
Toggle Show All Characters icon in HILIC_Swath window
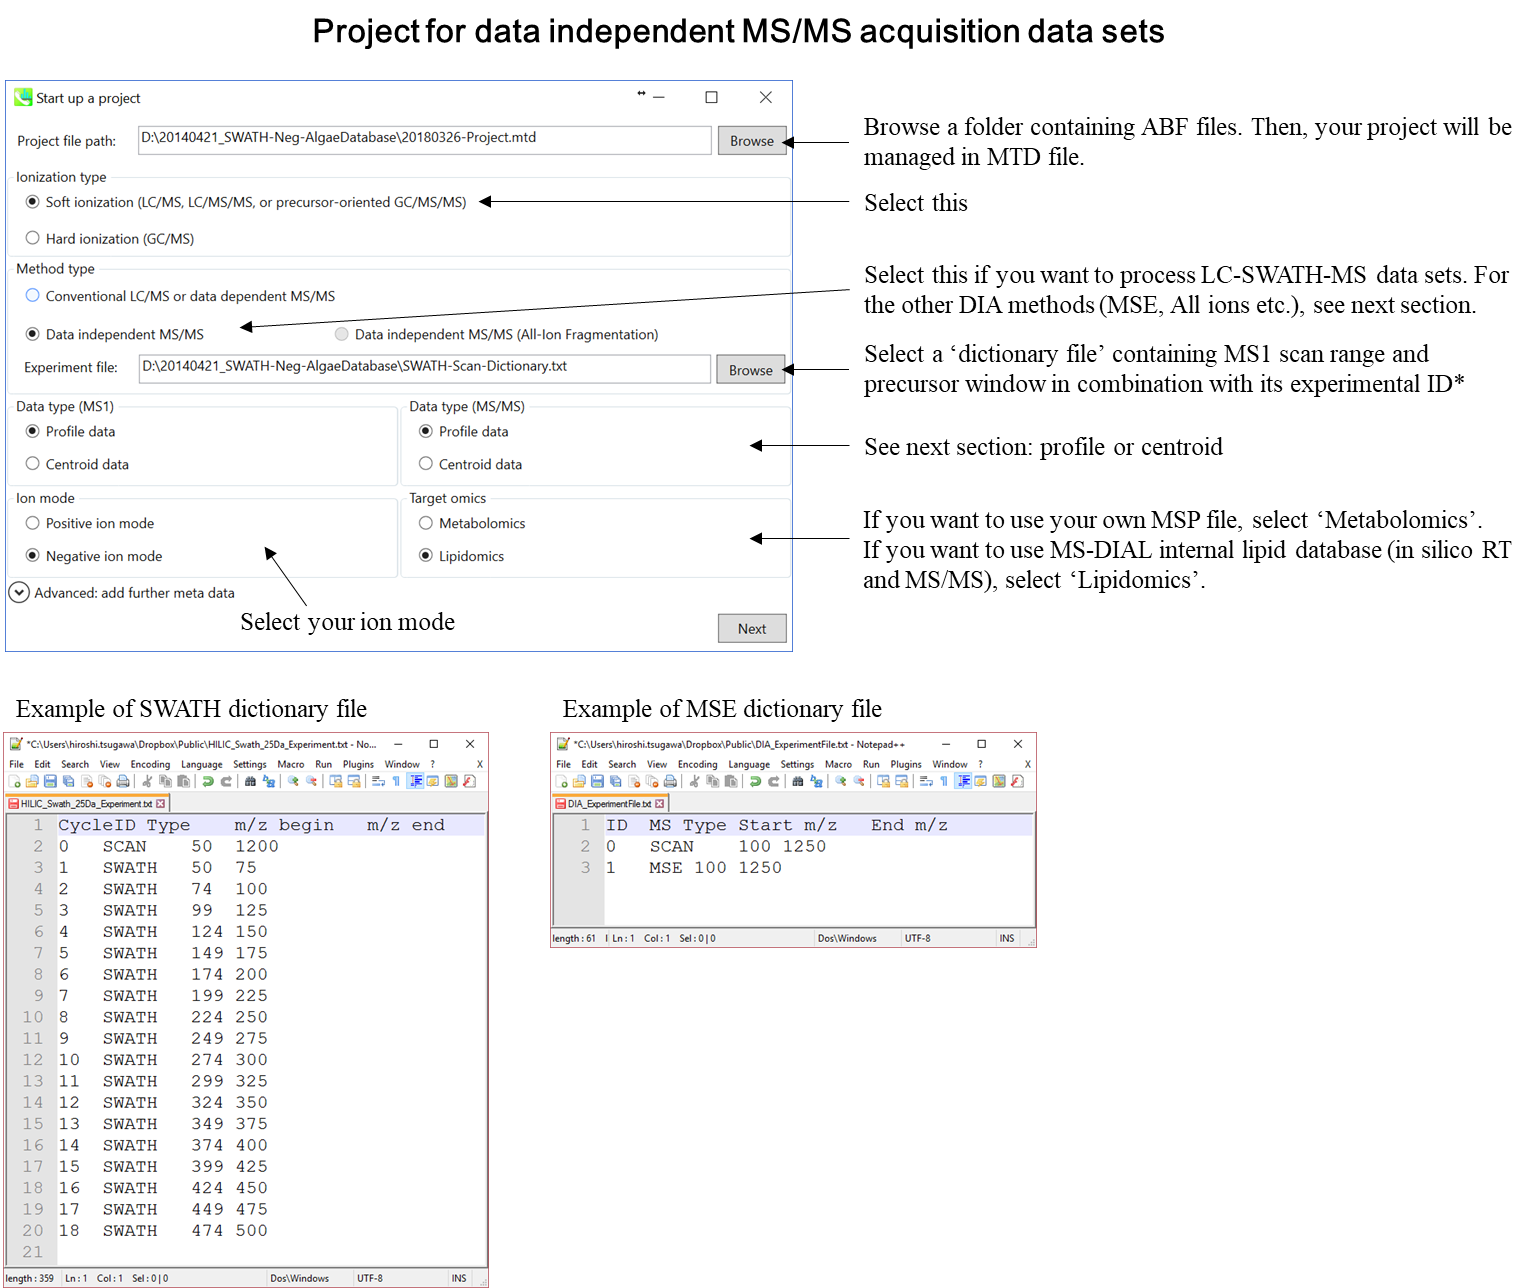click(396, 781)
